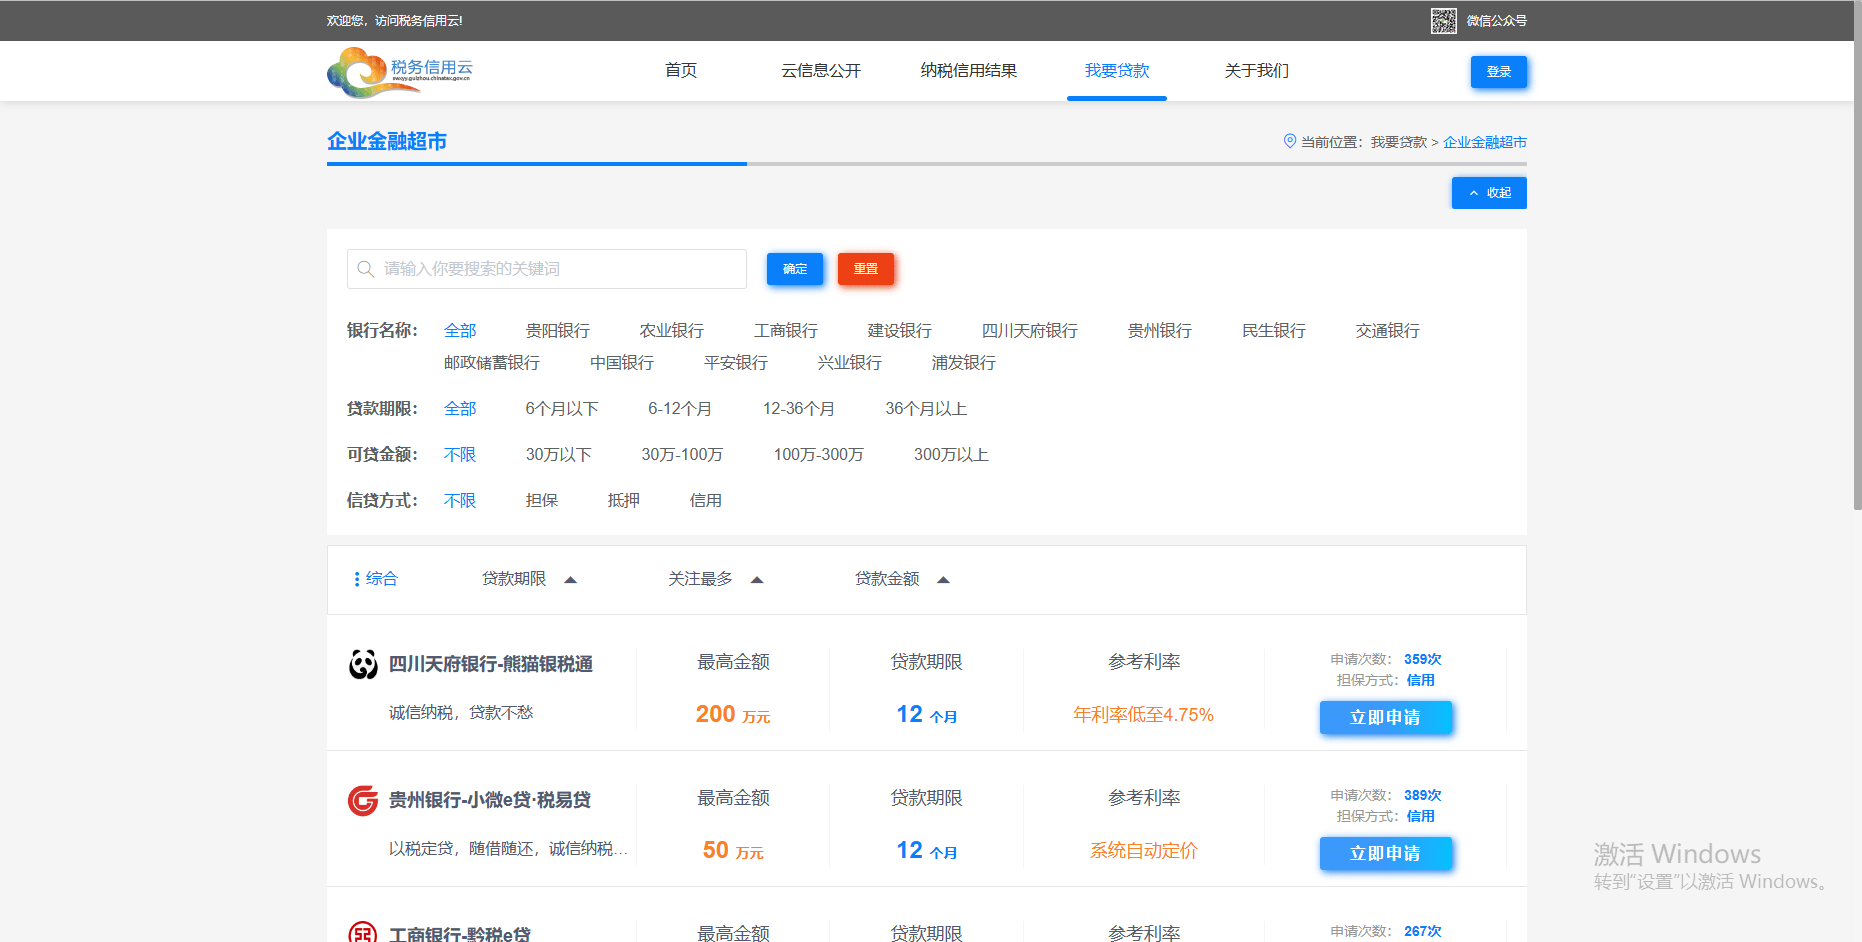1862x942 pixels.
Task: Select 贵阳银行 in the bank name filter
Action: coord(557,330)
